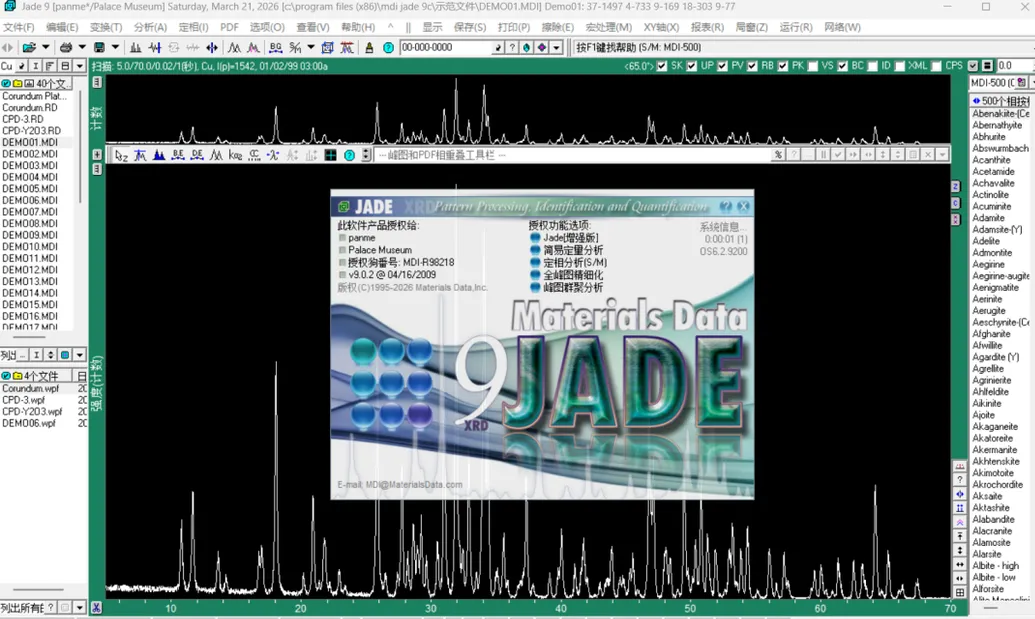Click the BE toolbar icon
The width and height of the screenshot is (1035, 619).
[178, 155]
